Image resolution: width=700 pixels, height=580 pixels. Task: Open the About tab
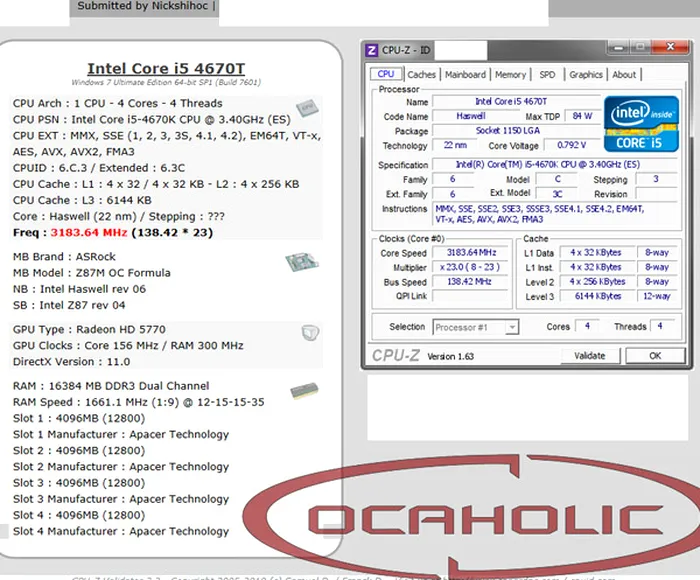pyautogui.click(x=624, y=75)
